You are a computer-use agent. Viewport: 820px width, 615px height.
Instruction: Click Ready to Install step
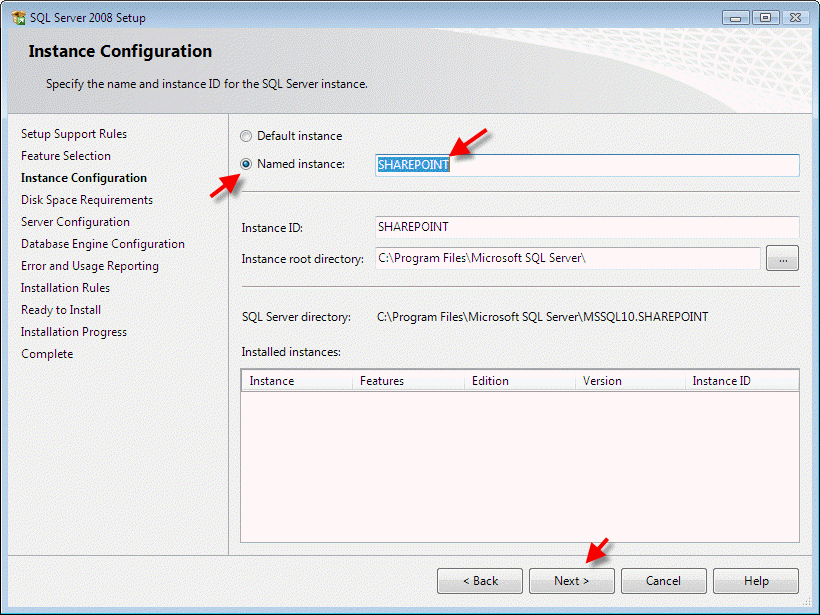61,310
